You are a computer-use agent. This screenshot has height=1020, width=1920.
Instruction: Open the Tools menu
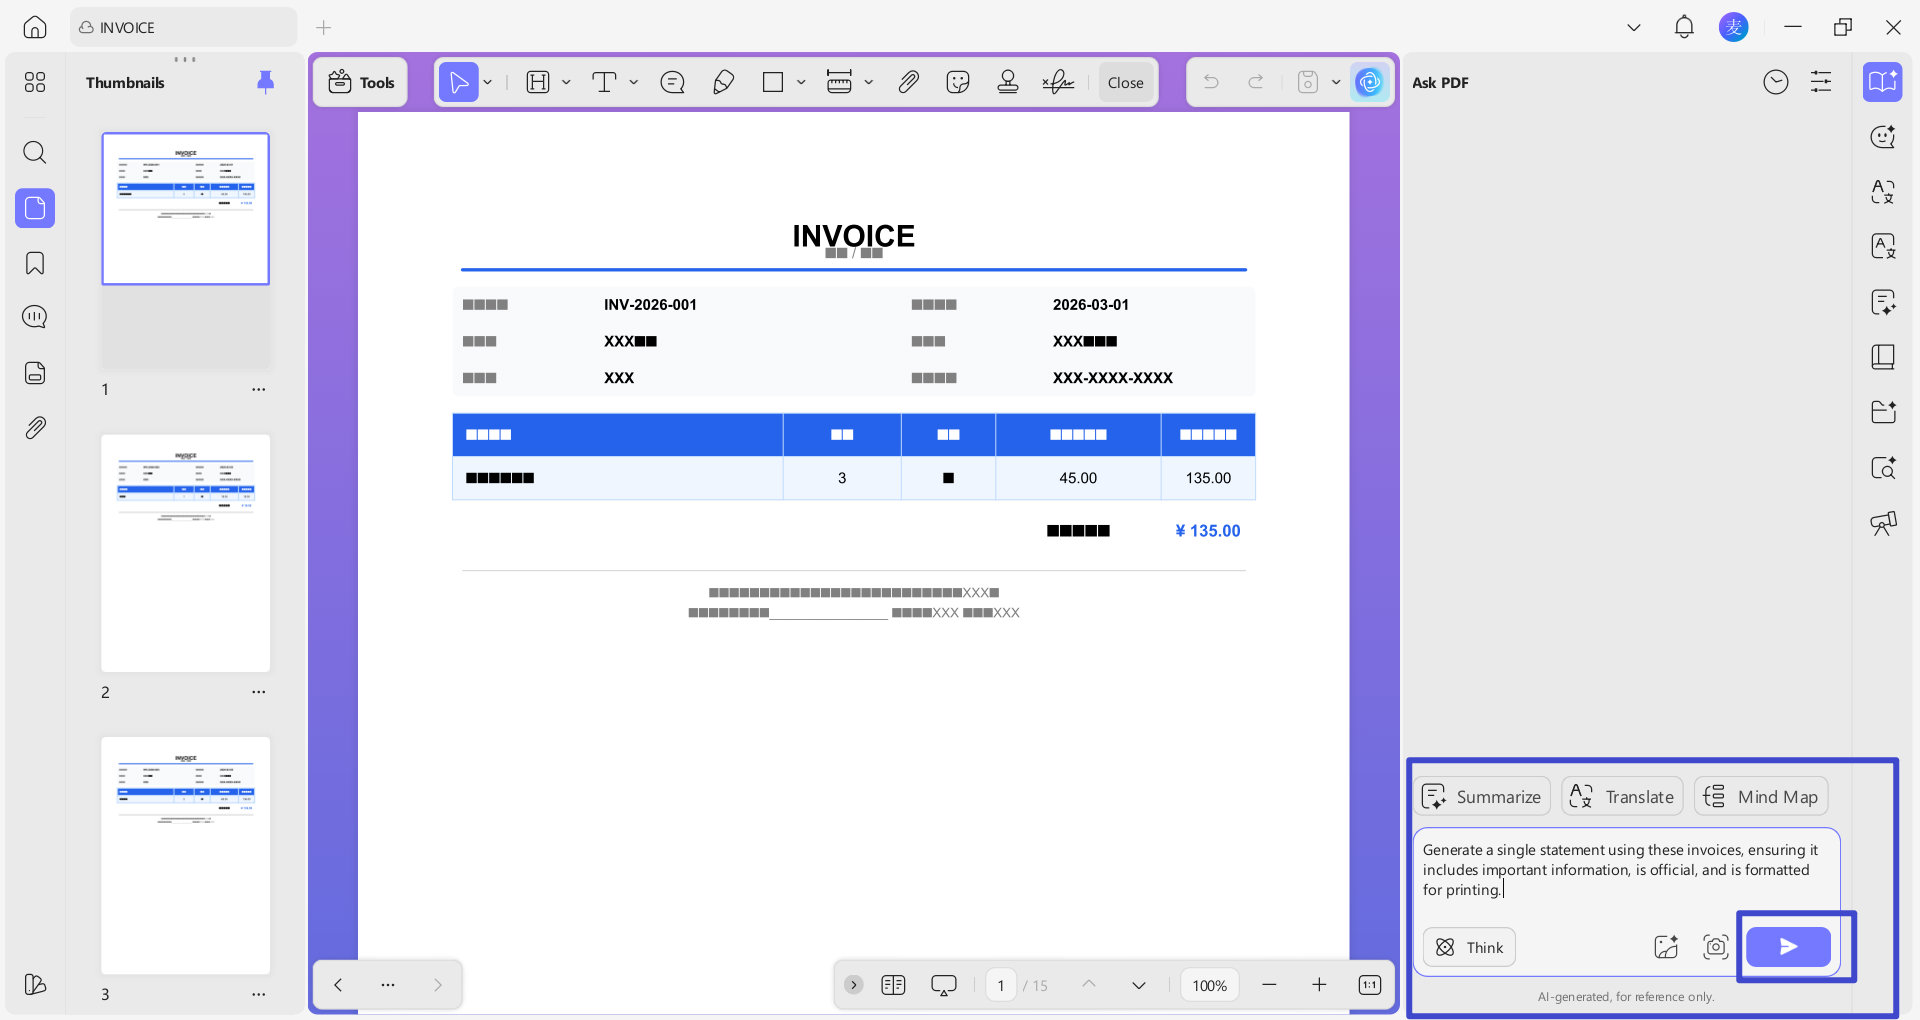point(361,82)
